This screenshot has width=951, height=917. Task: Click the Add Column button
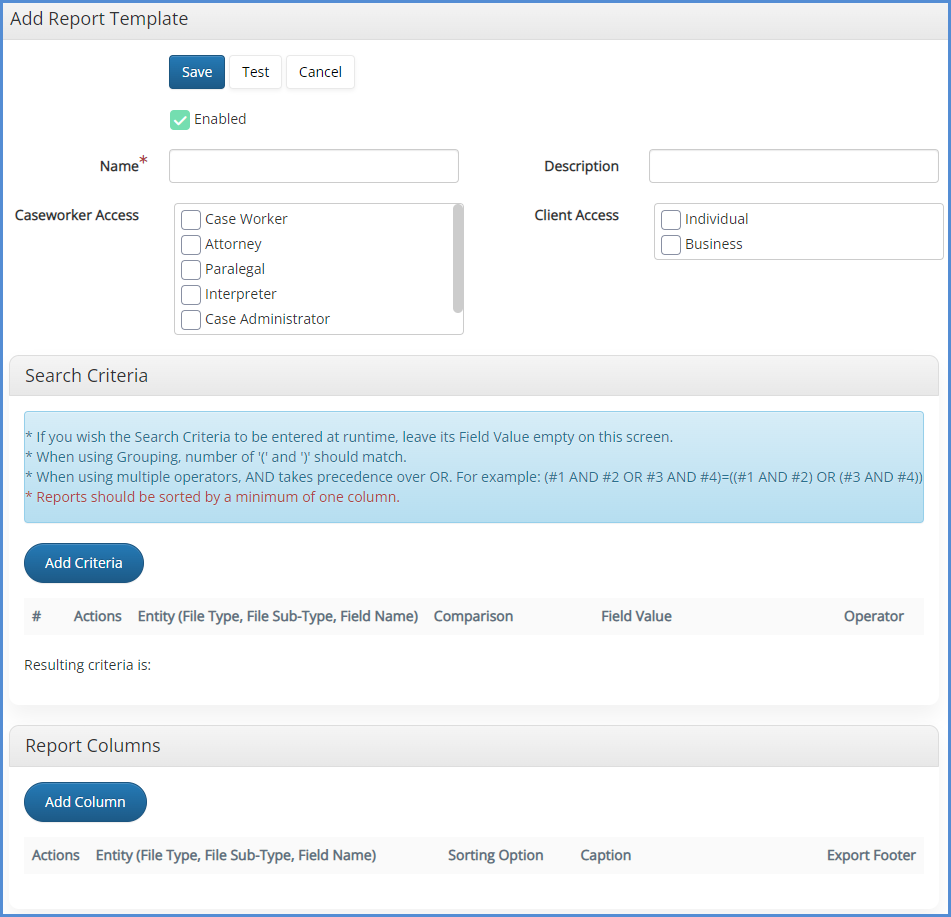[x=85, y=802]
